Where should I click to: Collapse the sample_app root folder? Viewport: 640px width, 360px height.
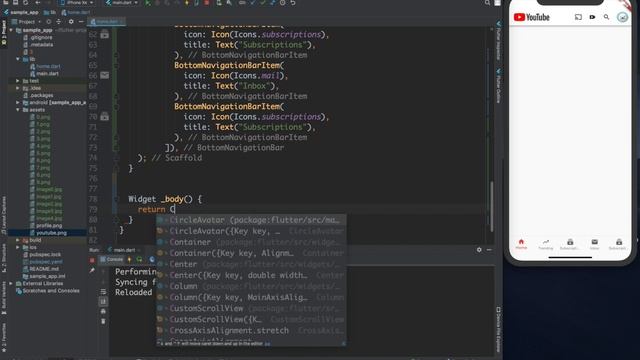11,30
